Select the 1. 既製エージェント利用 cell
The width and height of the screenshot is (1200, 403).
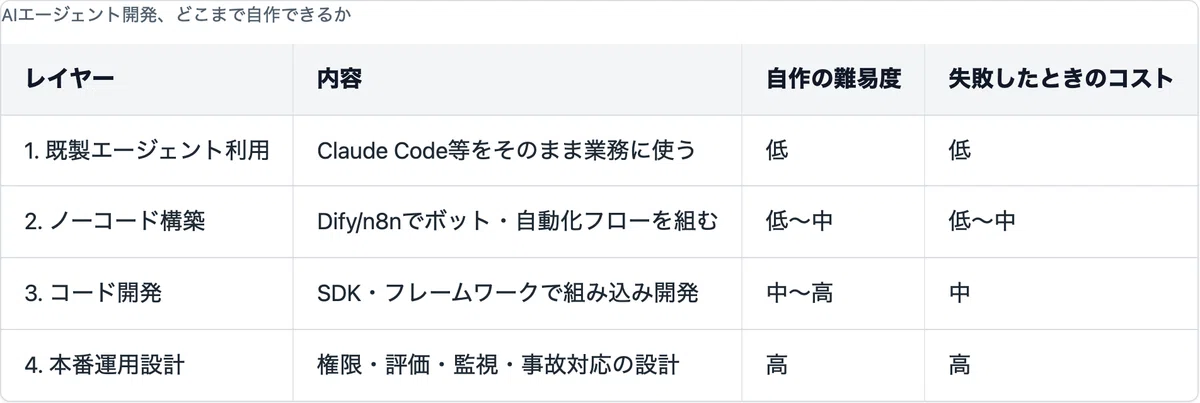point(147,151)
